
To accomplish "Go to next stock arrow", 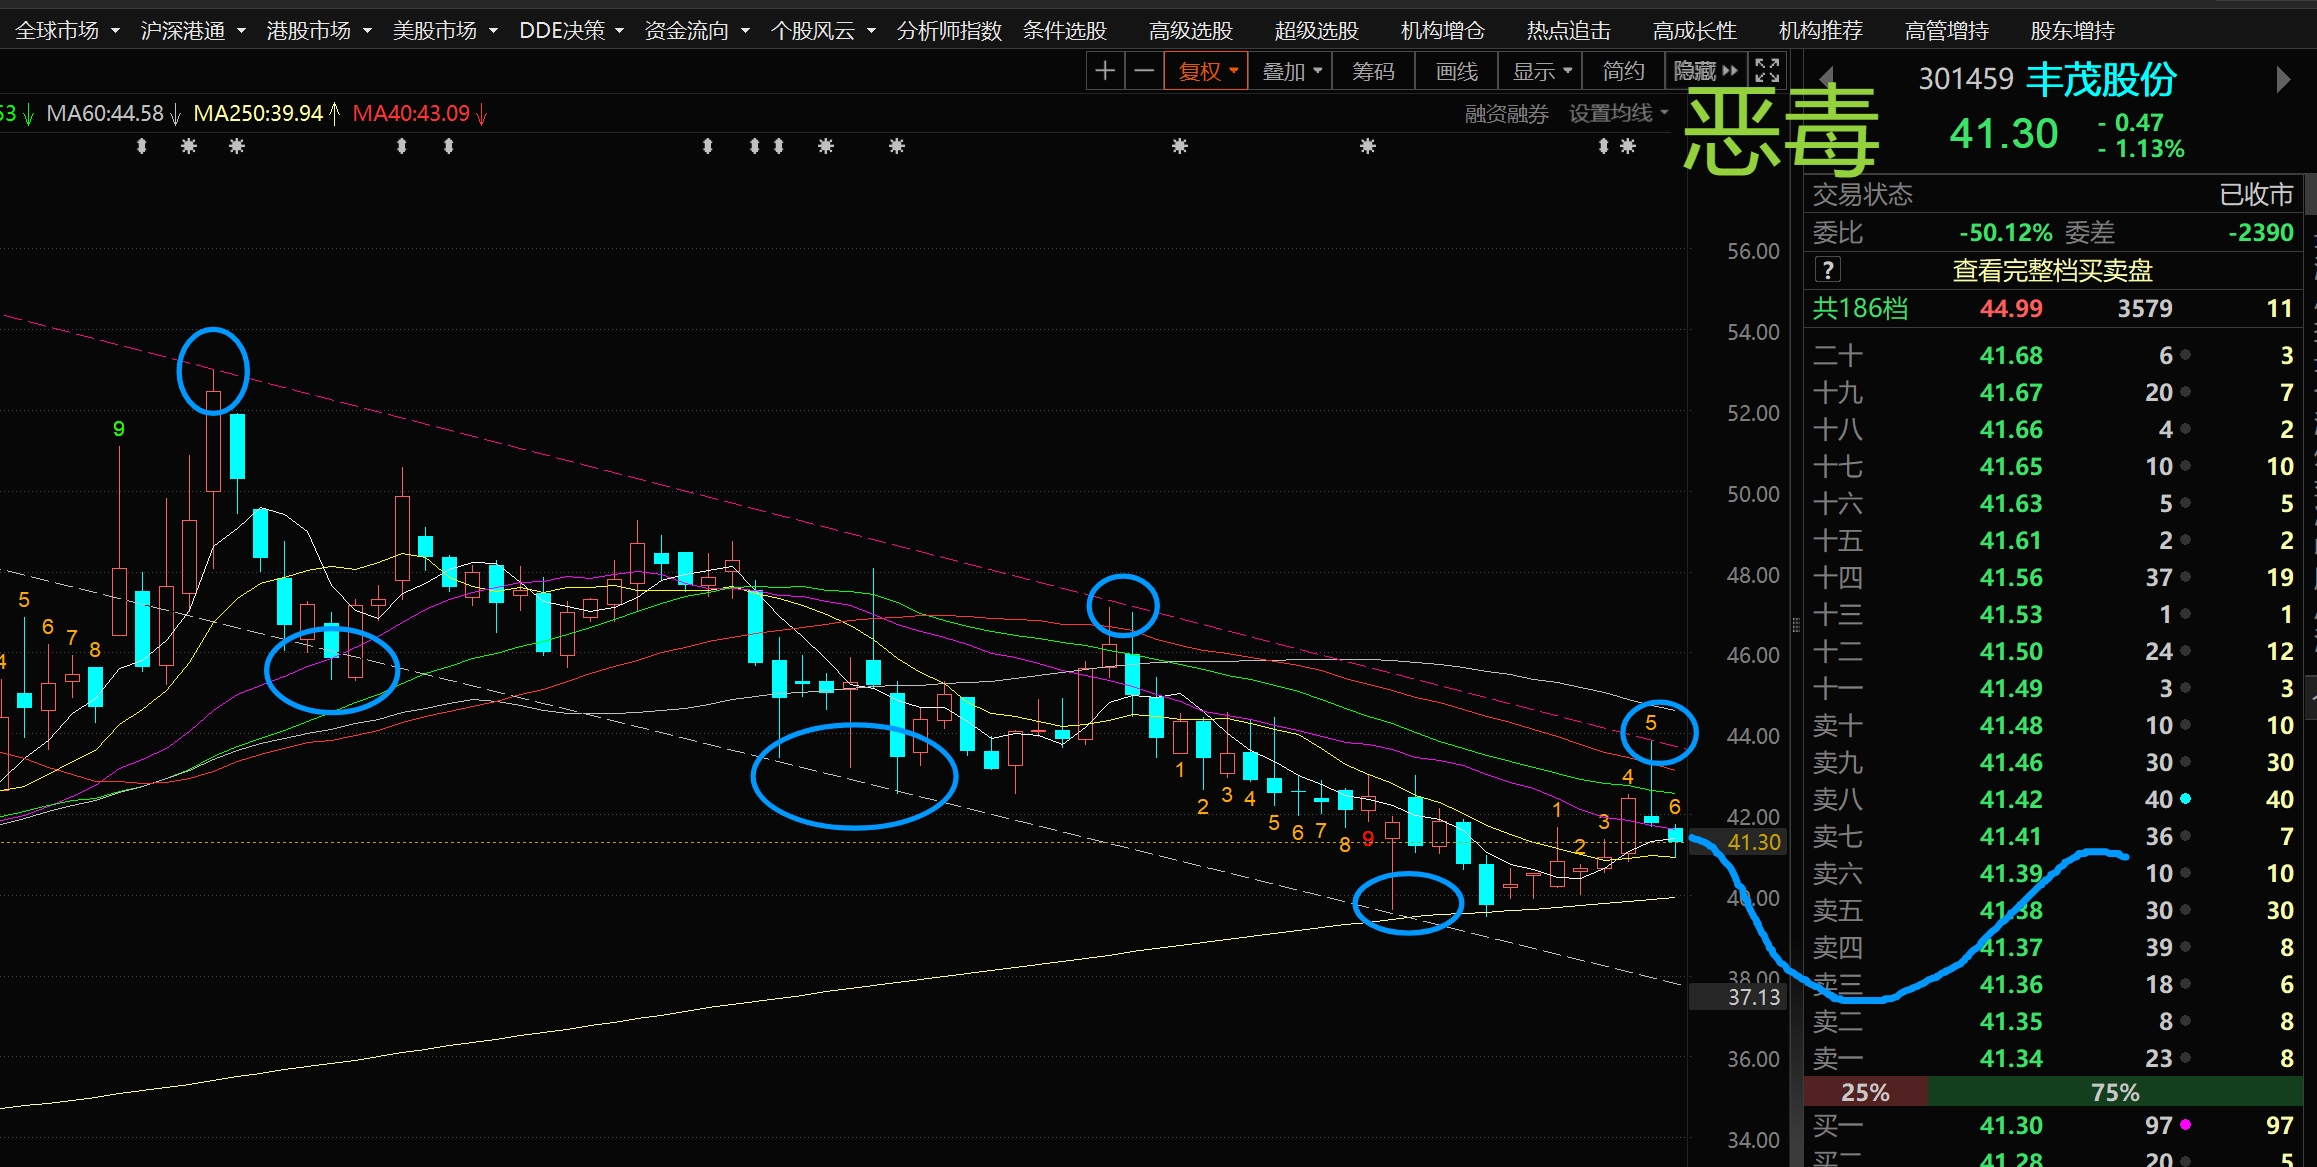I will tap(2282, 79).
